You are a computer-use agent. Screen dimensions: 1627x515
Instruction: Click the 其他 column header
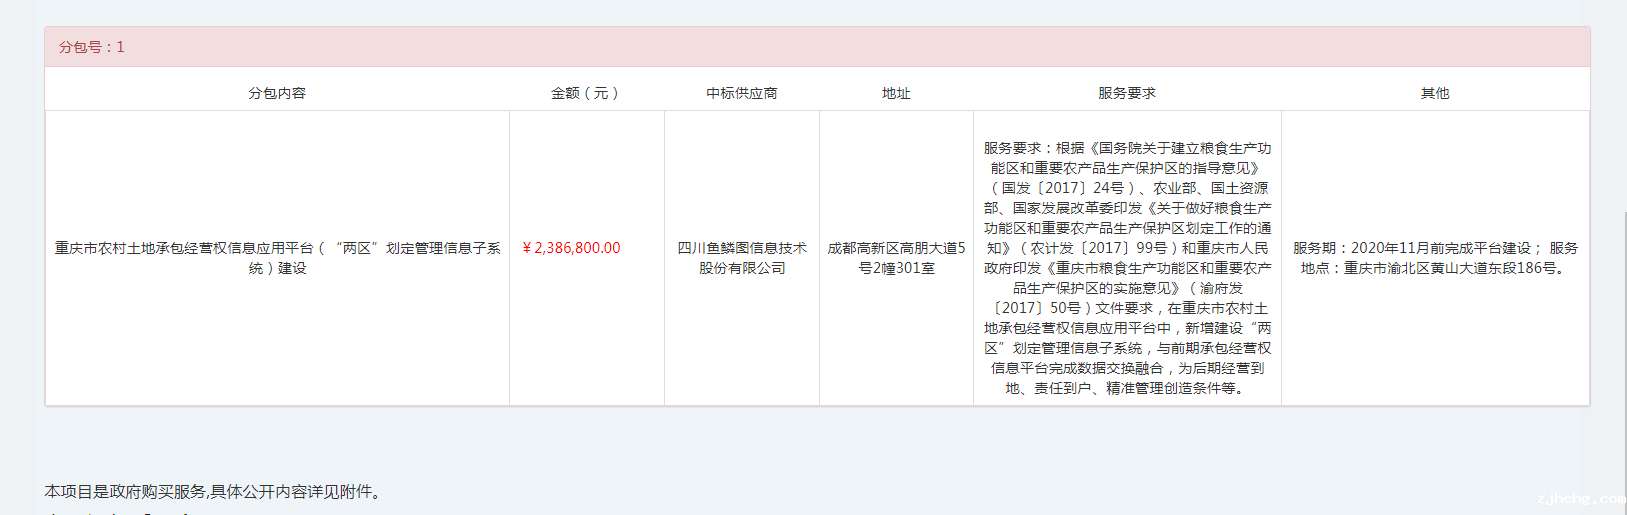tap(1435, 93)
